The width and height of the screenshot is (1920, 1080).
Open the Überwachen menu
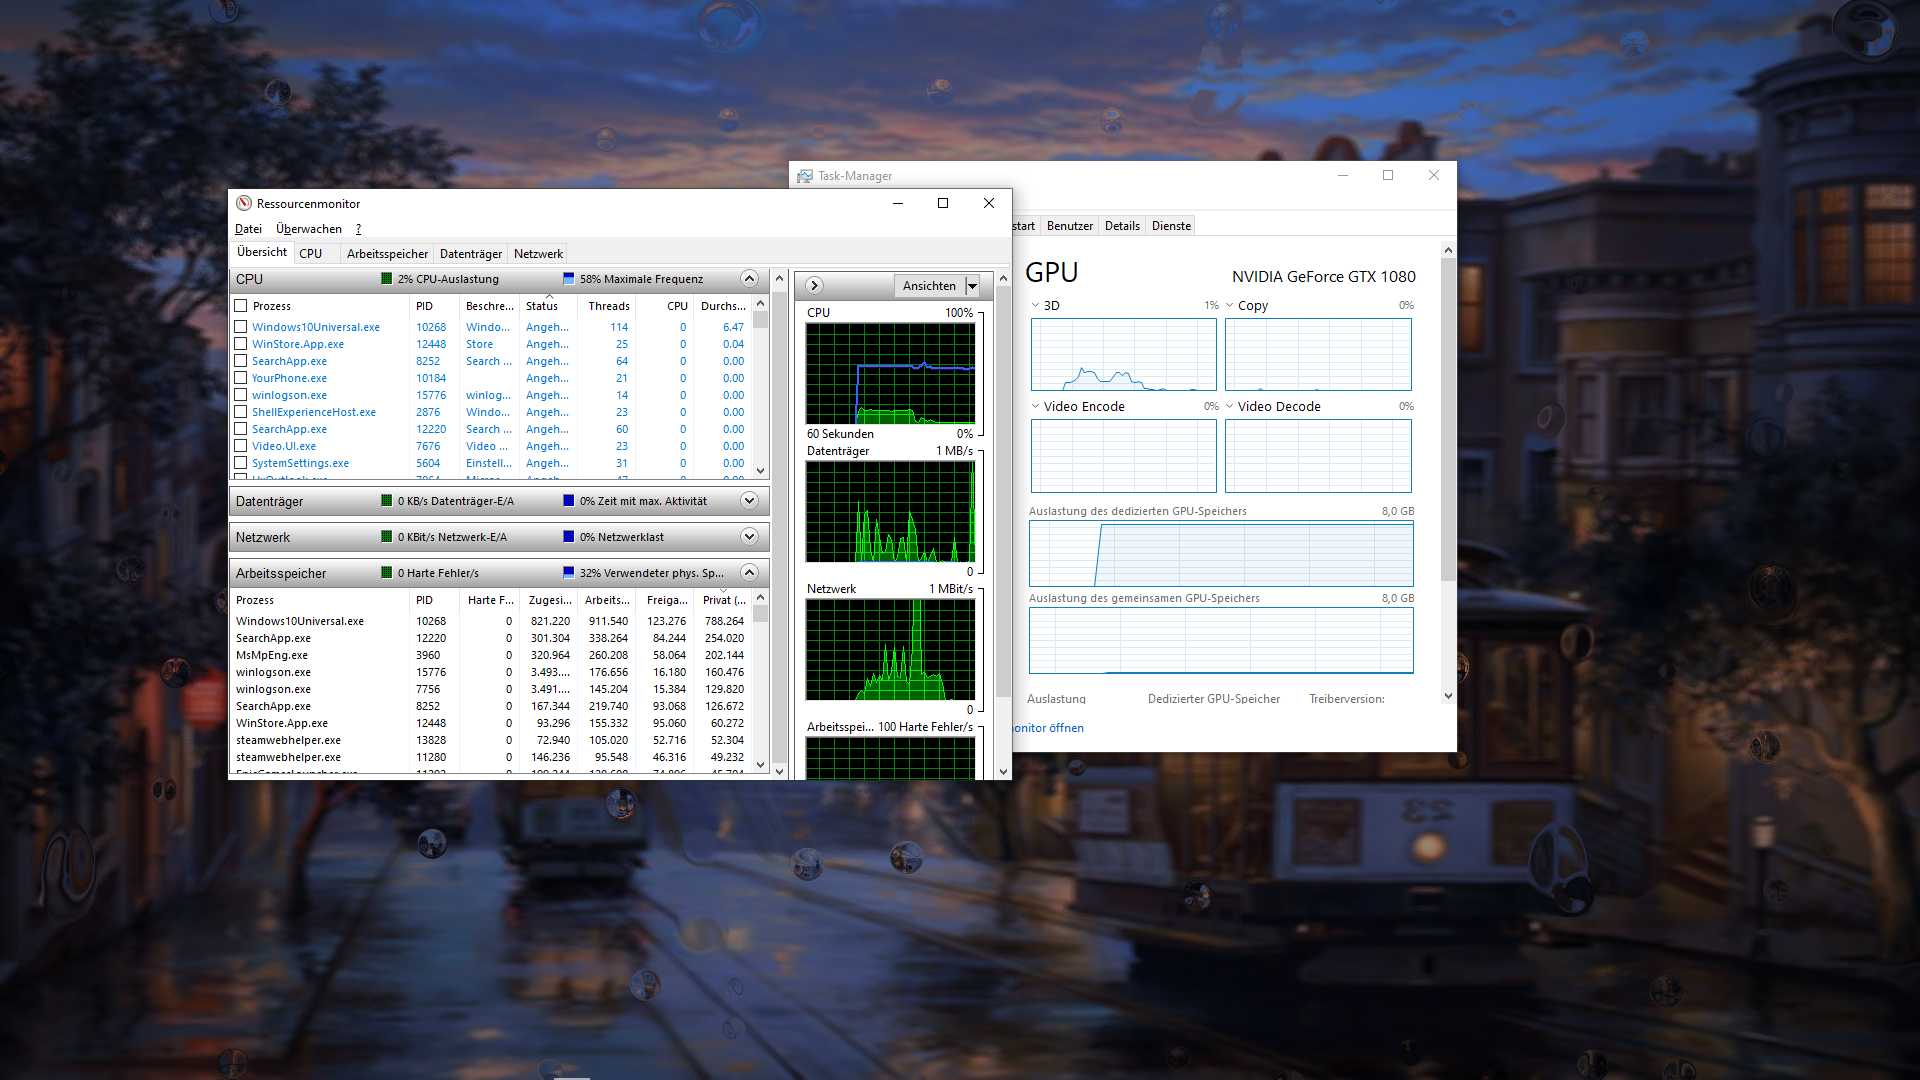click(x=308, y=229)
